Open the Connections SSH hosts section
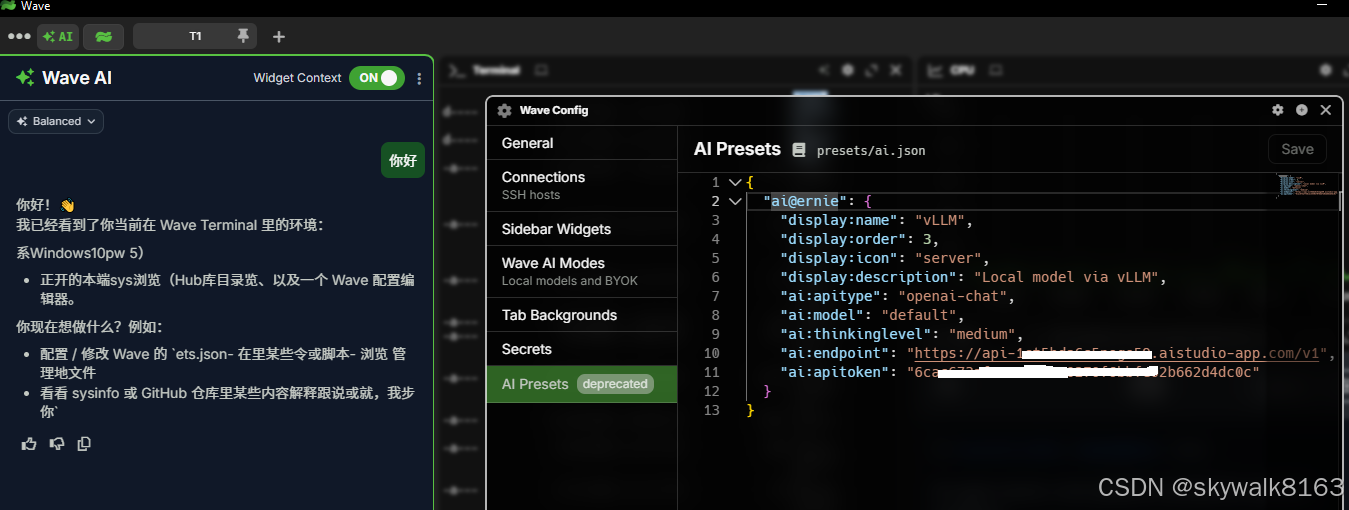1349x510 pixels. coord(582,185)
